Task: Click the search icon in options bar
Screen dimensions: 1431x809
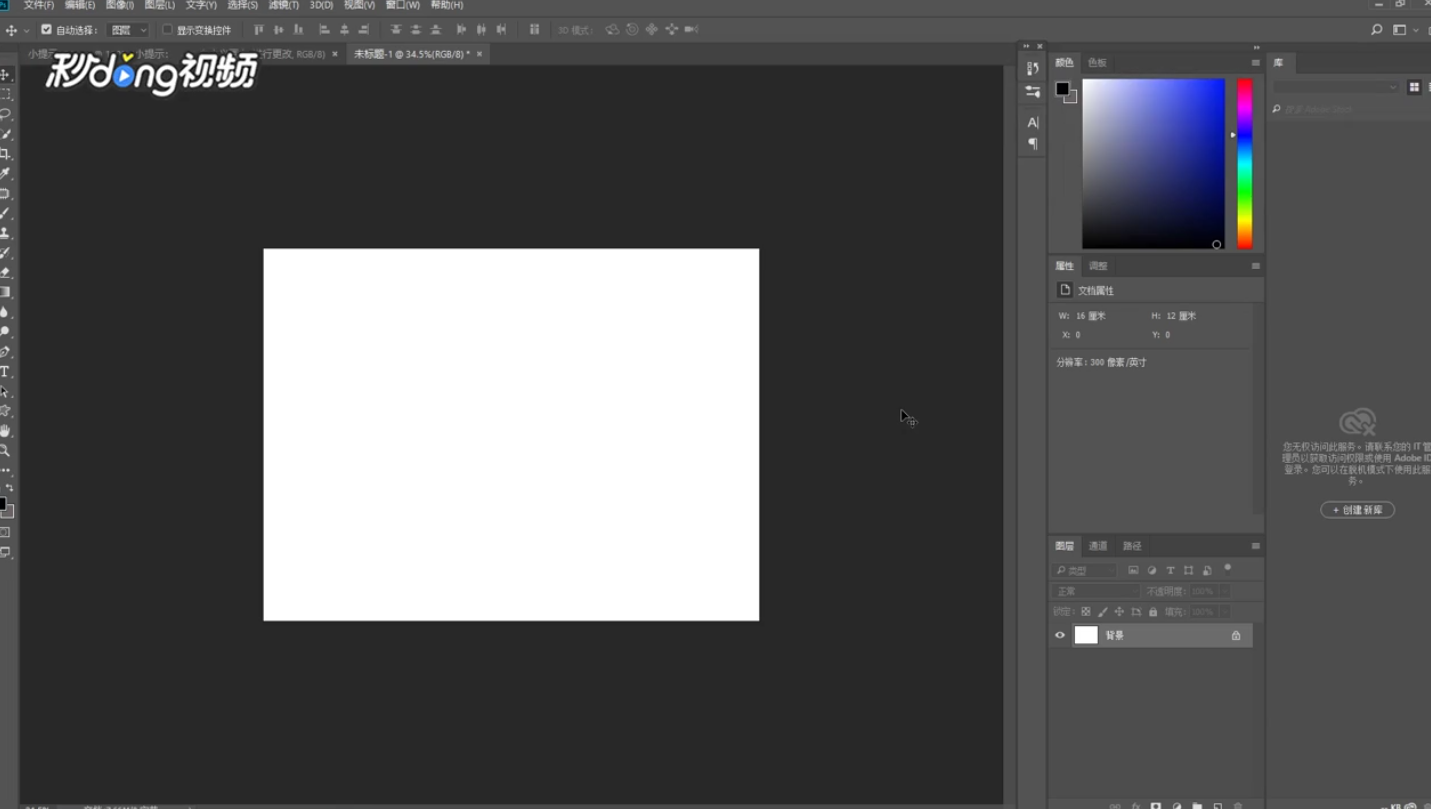Action: 1377,30
